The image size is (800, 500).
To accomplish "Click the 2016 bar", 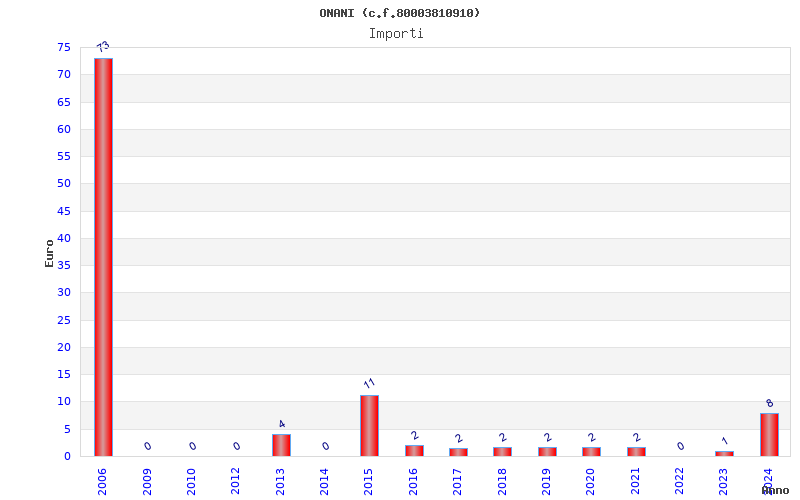I will (414, 451).
